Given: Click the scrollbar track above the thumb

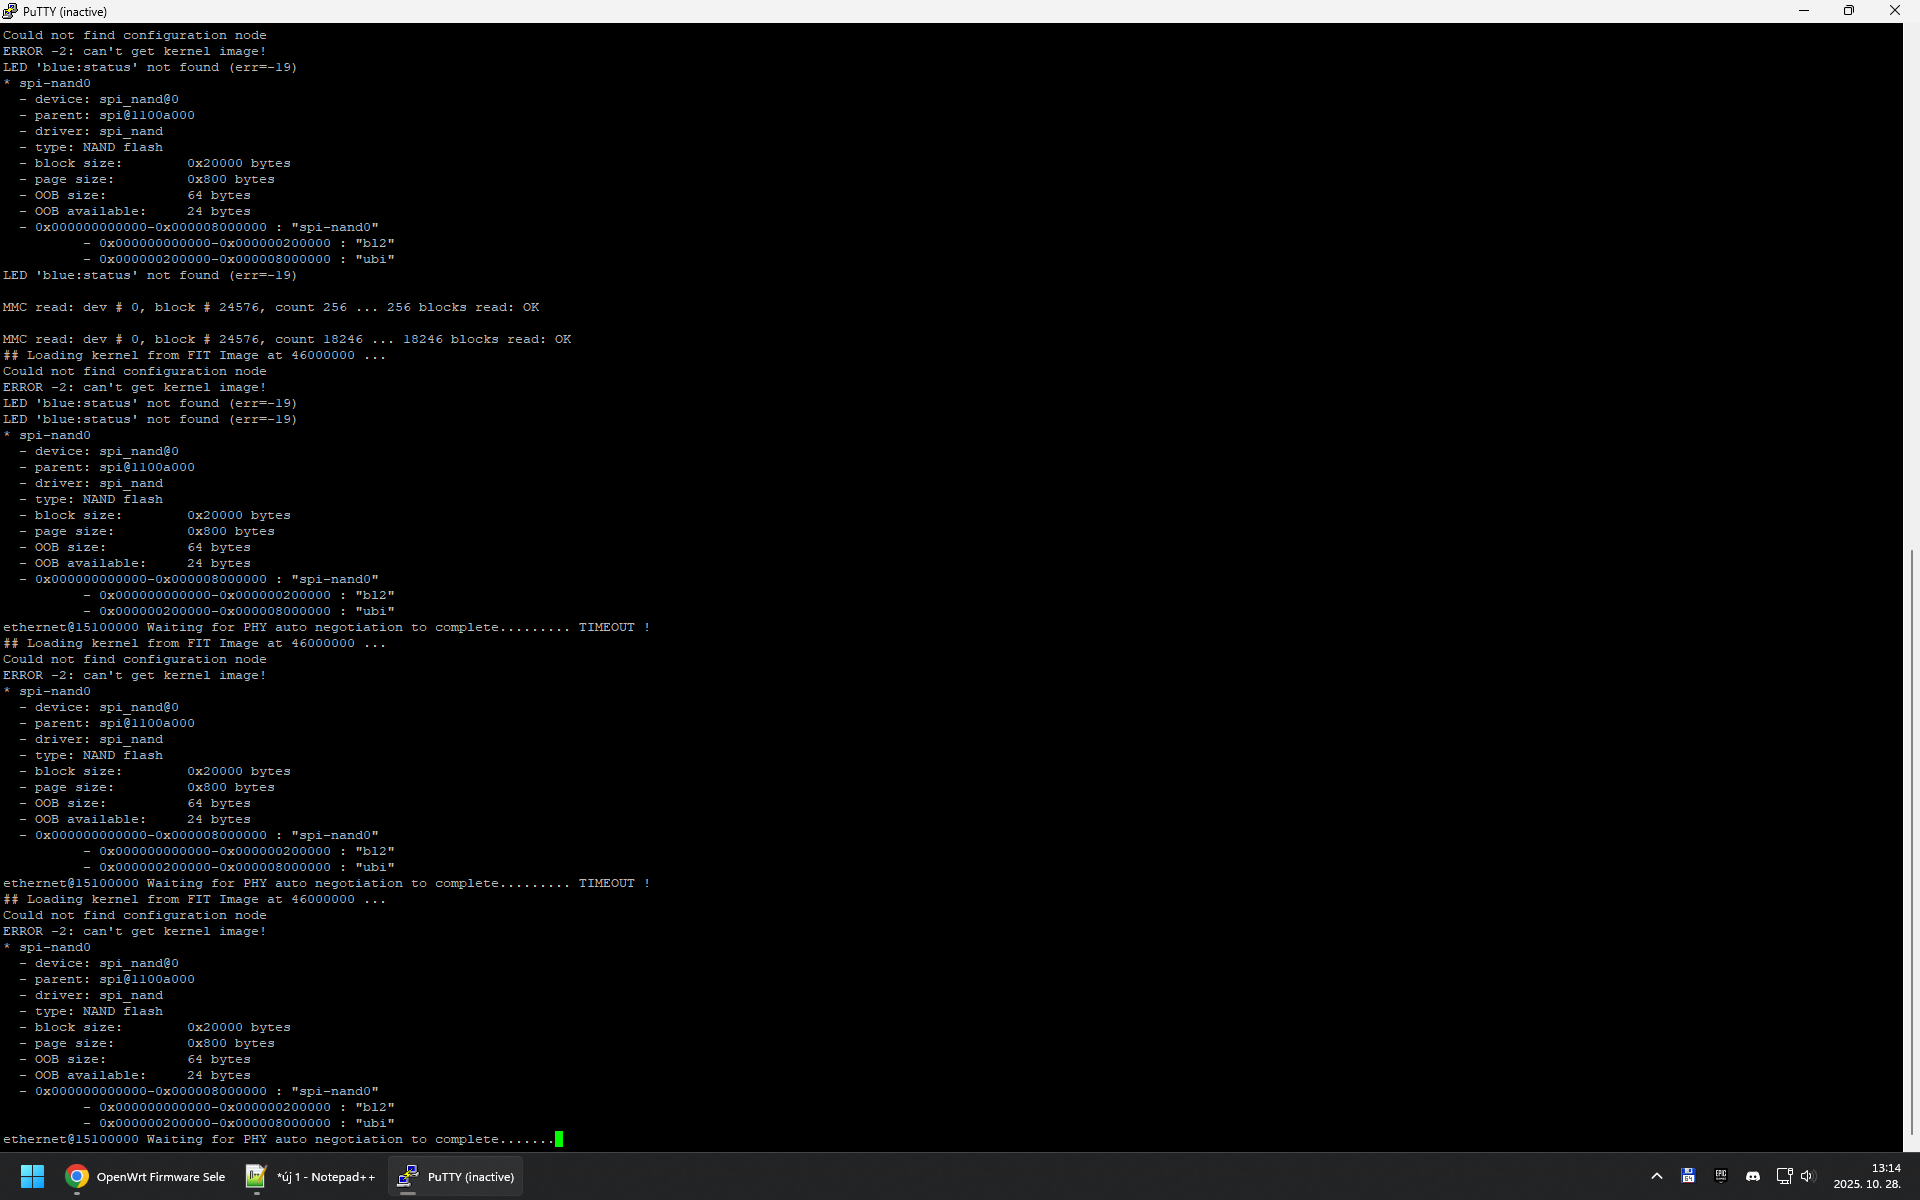Looking at the screenshot, I should 1911,300.
